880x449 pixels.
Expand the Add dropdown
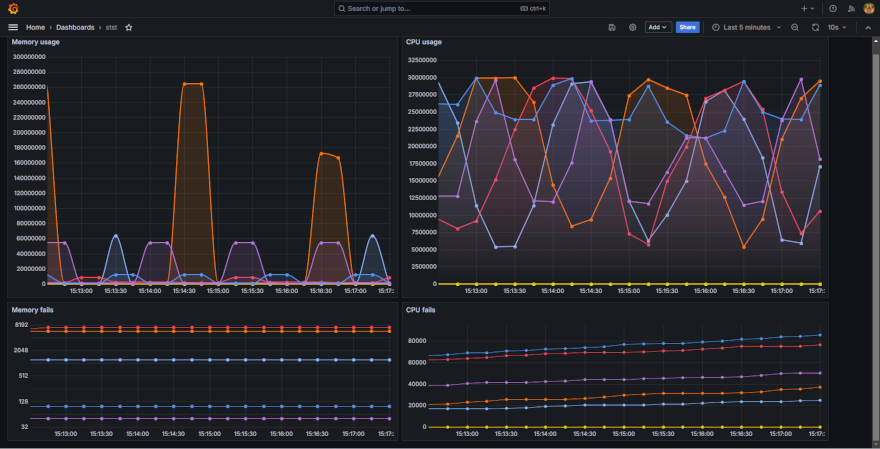(657, 27)
